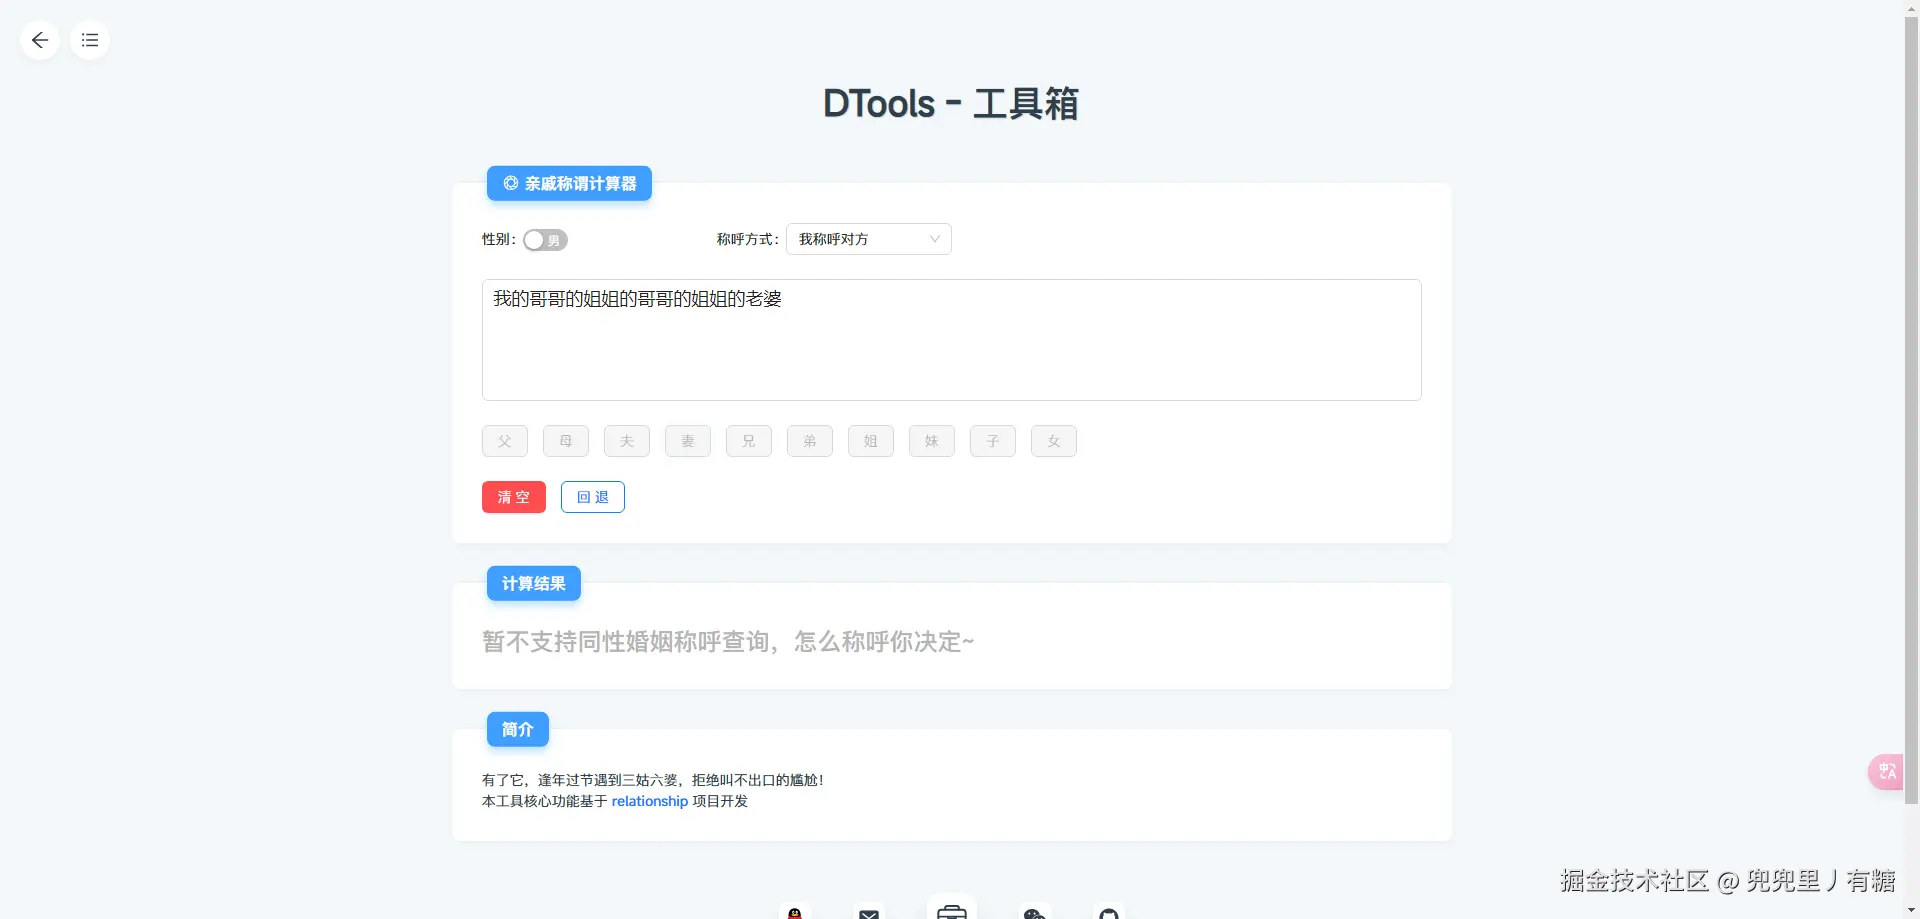Open the email envelope icon
Image resolution: width=1920 pixels, height=919 pixels.
869,911
